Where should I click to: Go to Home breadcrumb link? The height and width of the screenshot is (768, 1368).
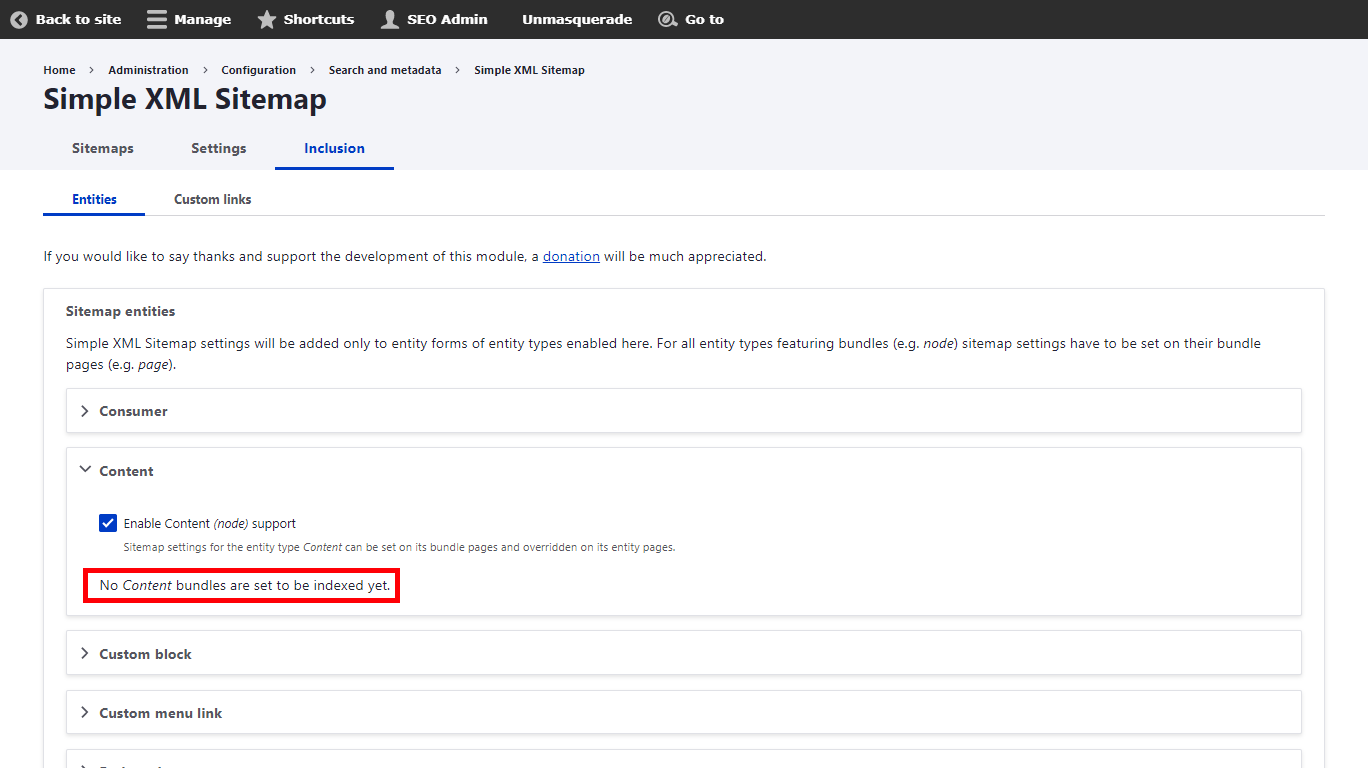point(59,70)
